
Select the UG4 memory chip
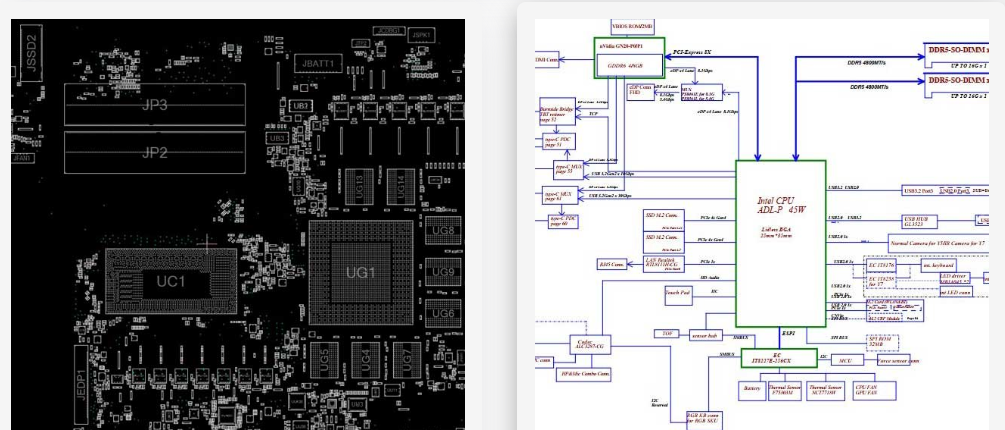(x=365, y=360)
